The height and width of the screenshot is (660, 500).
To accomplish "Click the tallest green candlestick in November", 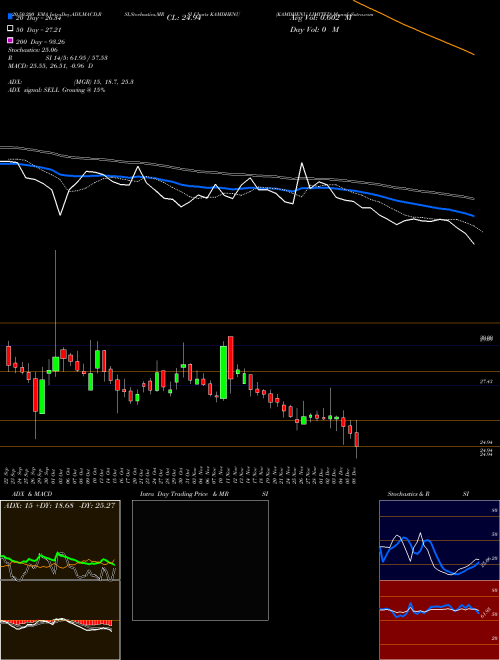I will tap(223, 373).
